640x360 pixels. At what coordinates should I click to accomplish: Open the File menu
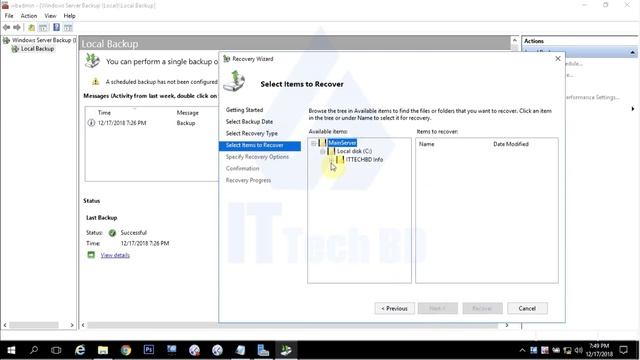pyautogui.click(x=9, y=16)
